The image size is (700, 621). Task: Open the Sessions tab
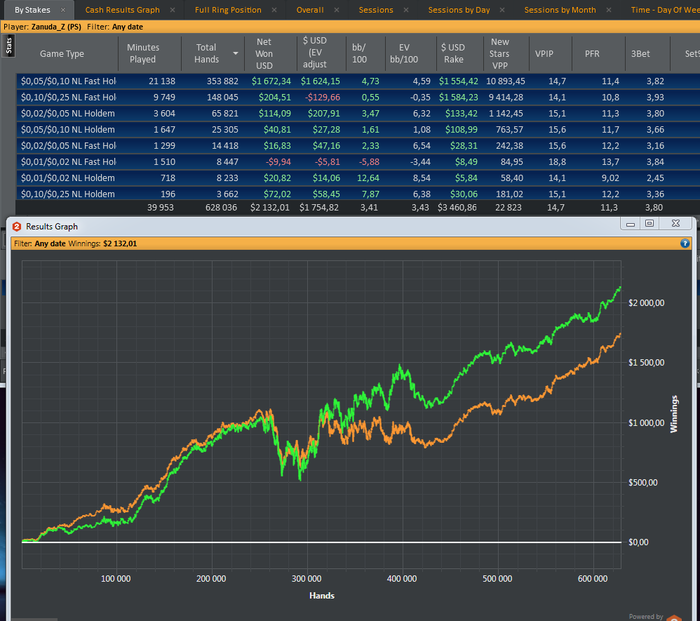376,10
